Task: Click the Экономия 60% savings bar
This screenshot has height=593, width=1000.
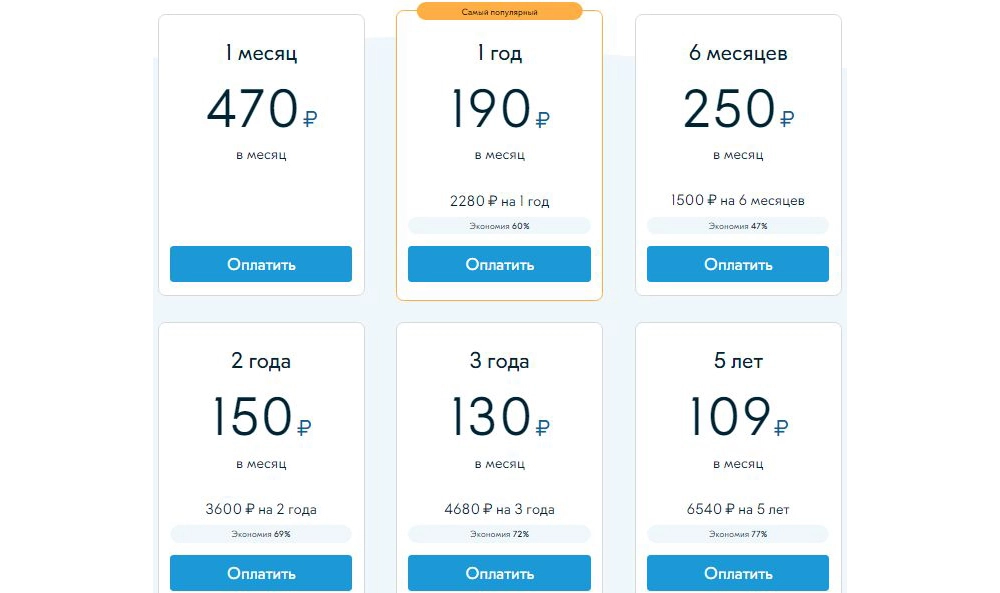Action: click(499, 226)
